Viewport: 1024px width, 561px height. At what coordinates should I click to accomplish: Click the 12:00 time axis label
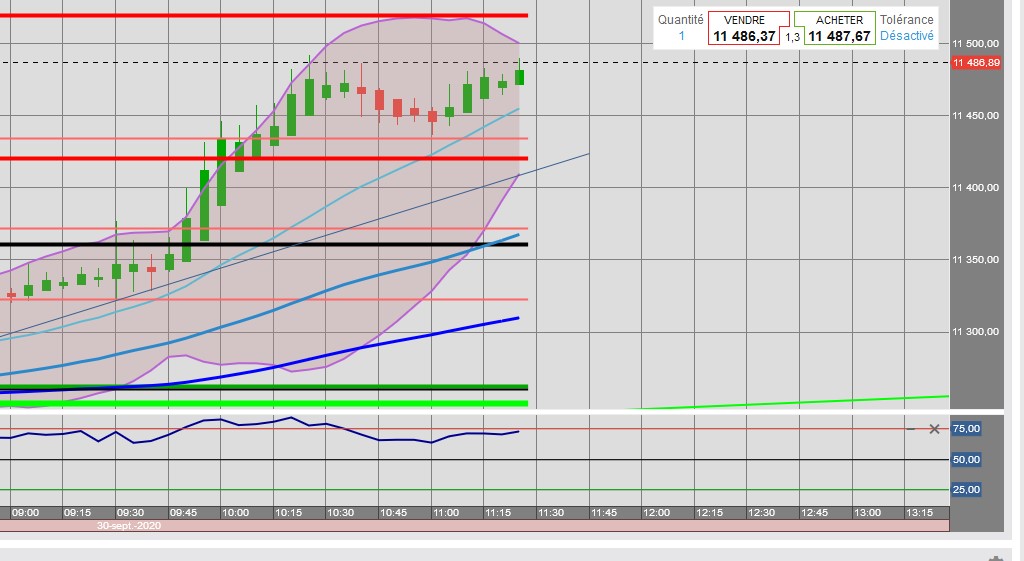[656, 513]
